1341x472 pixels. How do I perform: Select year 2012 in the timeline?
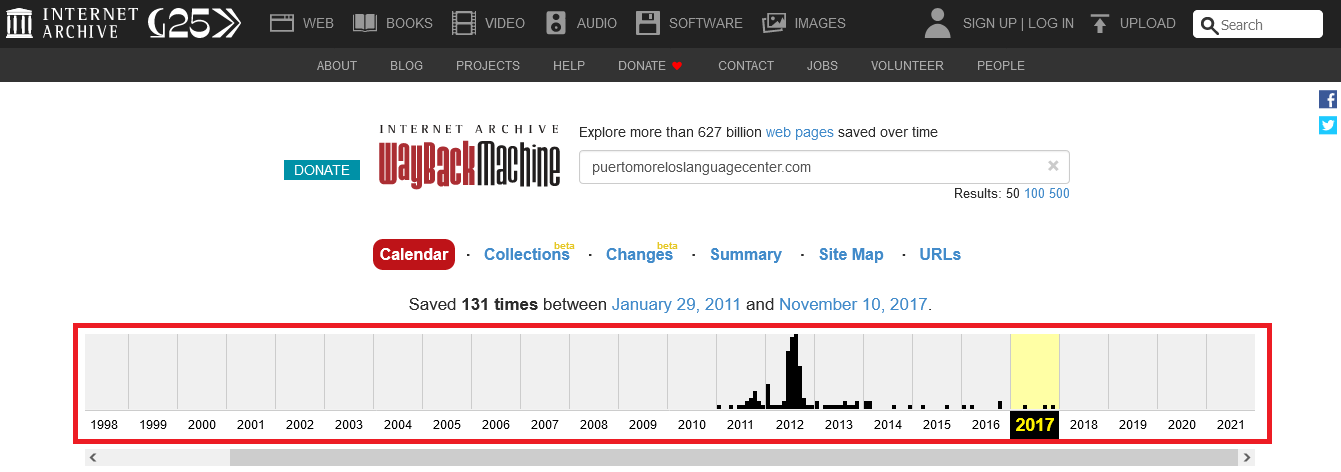coord(790,424)
